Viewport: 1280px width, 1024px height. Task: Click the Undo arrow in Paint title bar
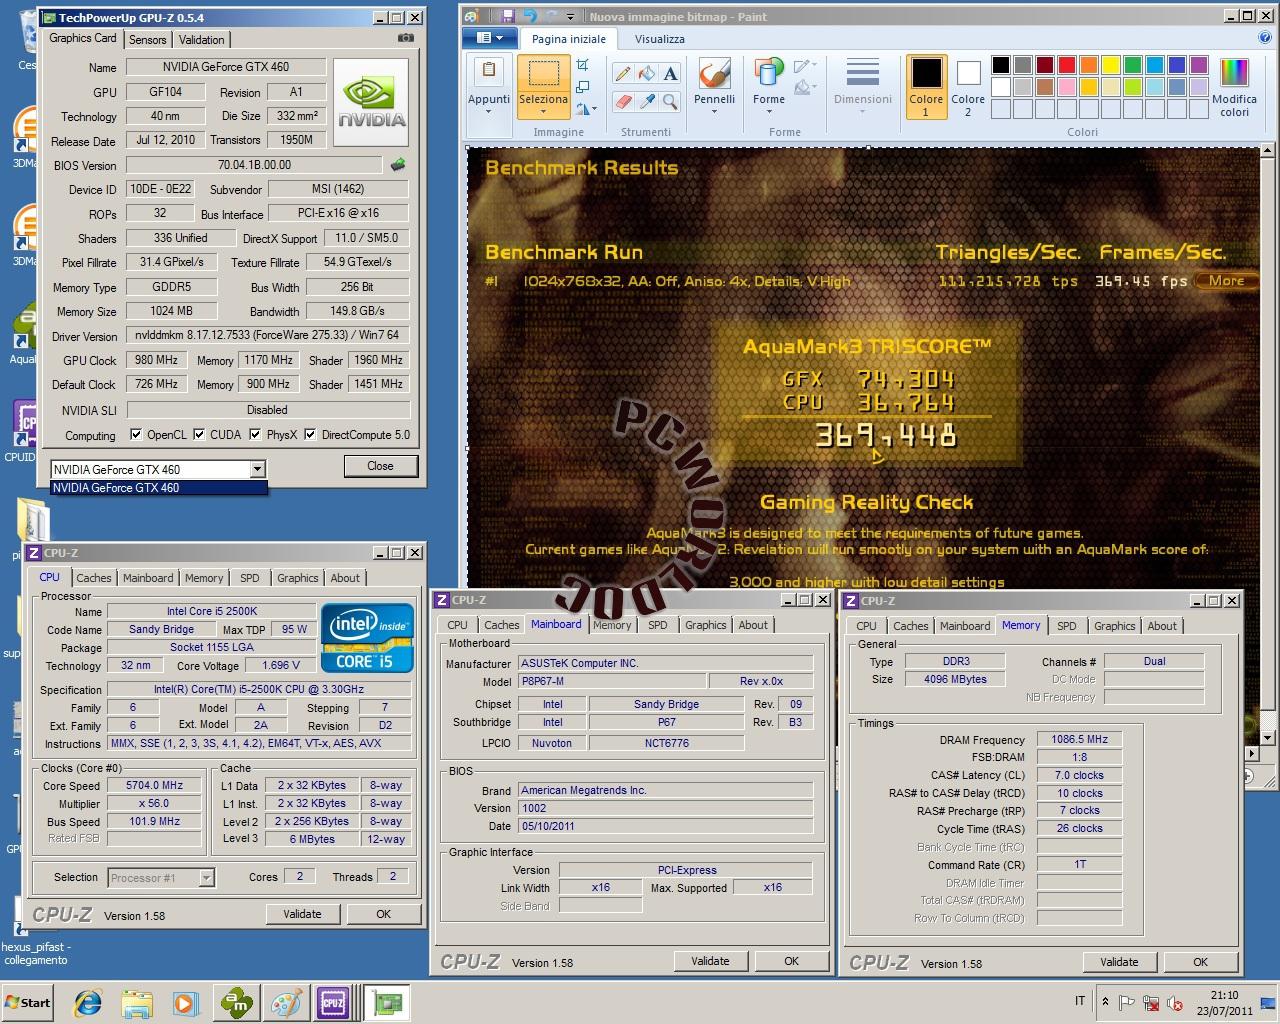(x=530, y=16)
